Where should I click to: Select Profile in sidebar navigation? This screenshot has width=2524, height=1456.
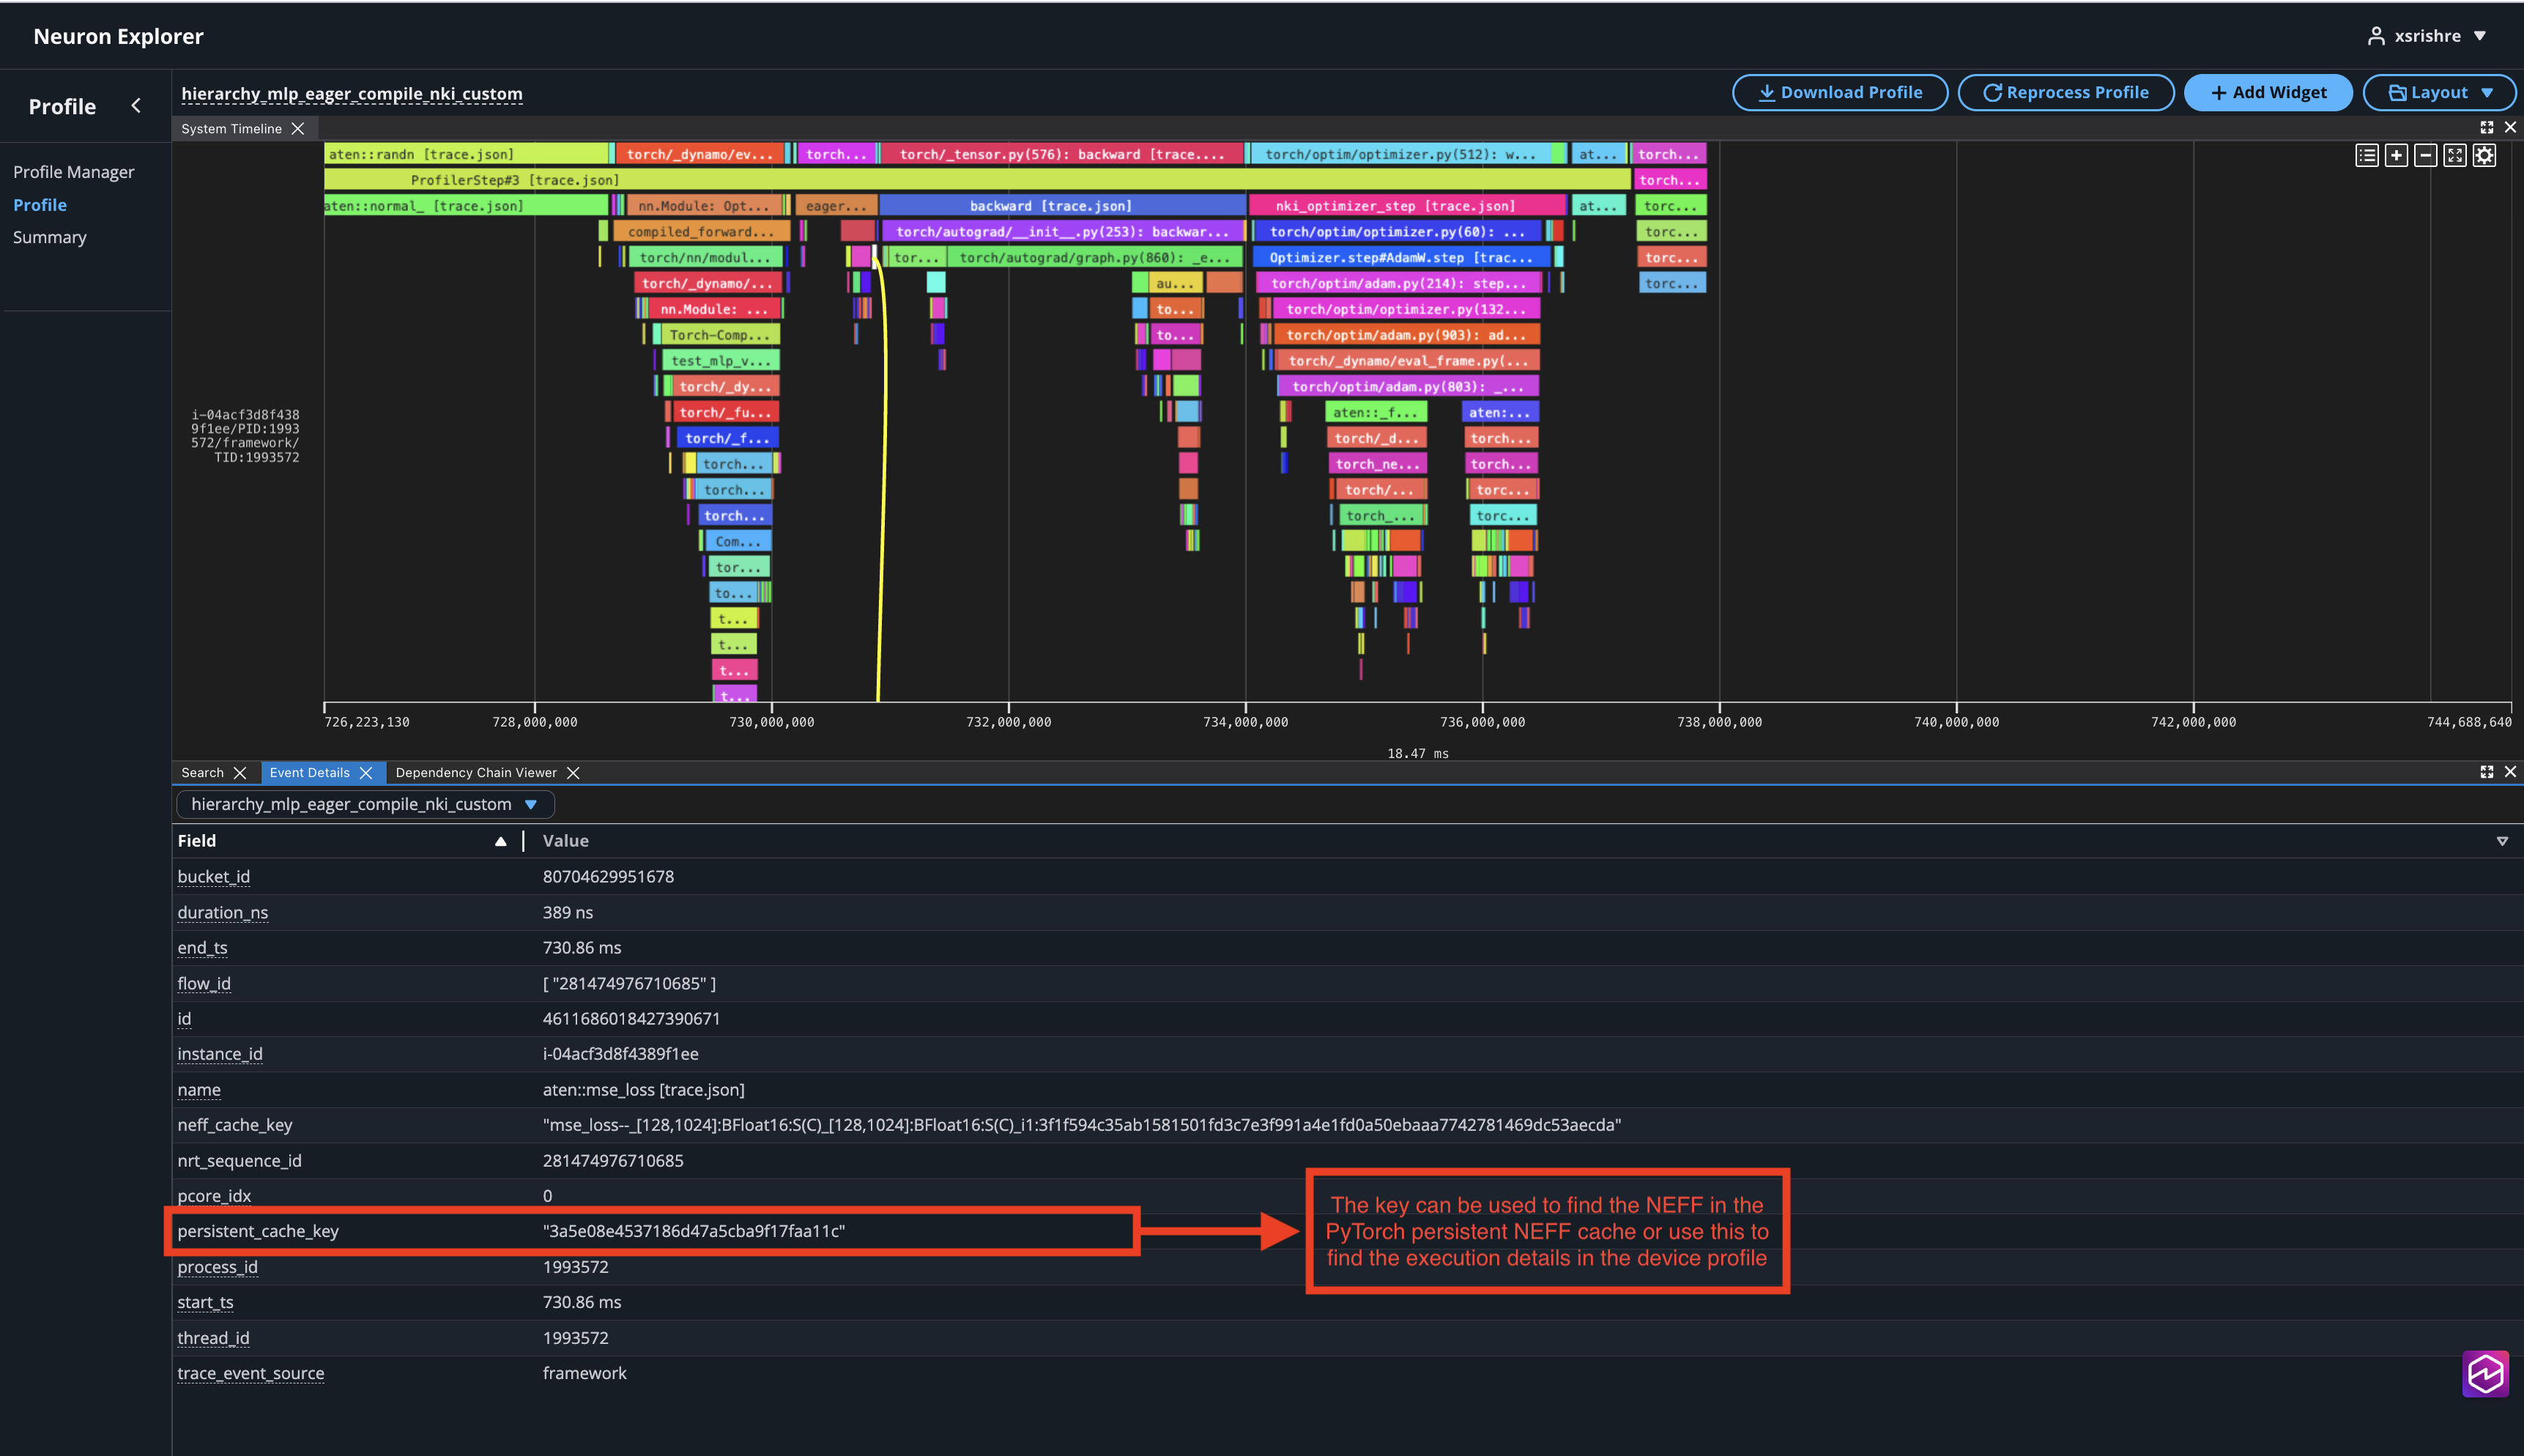tap(40, 205)
